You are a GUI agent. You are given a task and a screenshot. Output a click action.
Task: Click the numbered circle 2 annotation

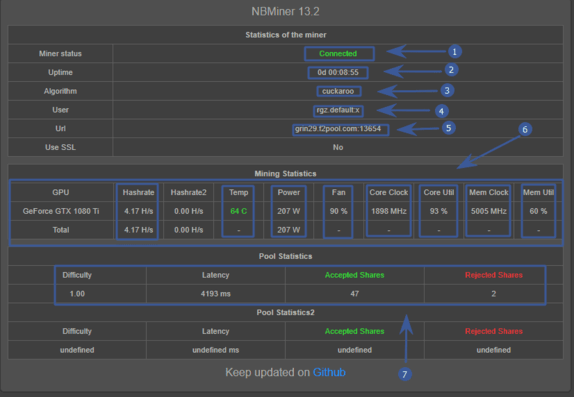click(451, 70)
